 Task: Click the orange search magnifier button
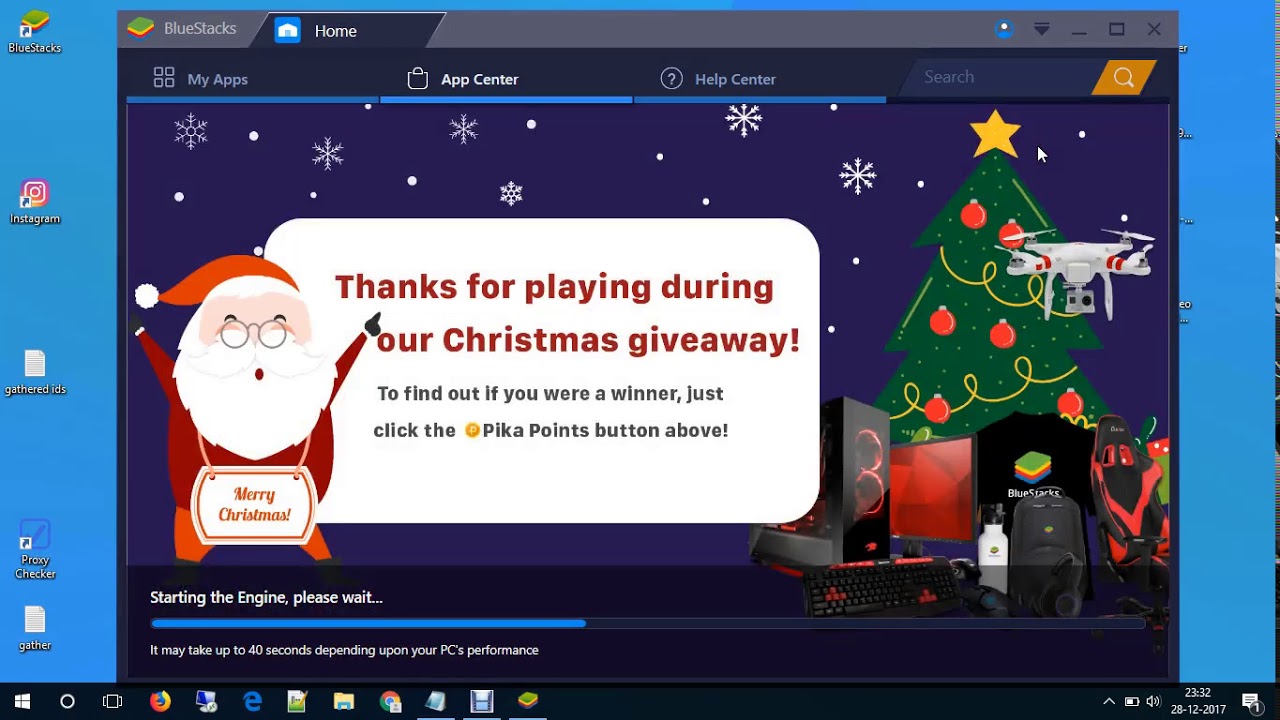coord(1123,78)
